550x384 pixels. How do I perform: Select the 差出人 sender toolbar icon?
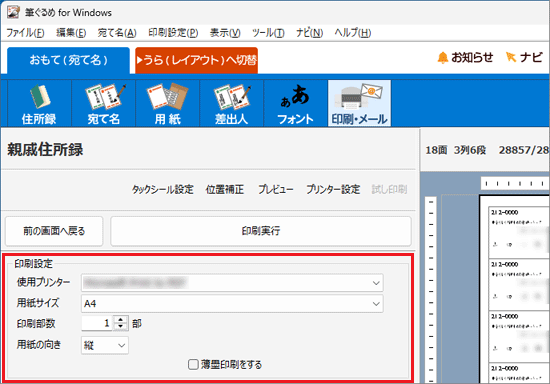(232, 103)
